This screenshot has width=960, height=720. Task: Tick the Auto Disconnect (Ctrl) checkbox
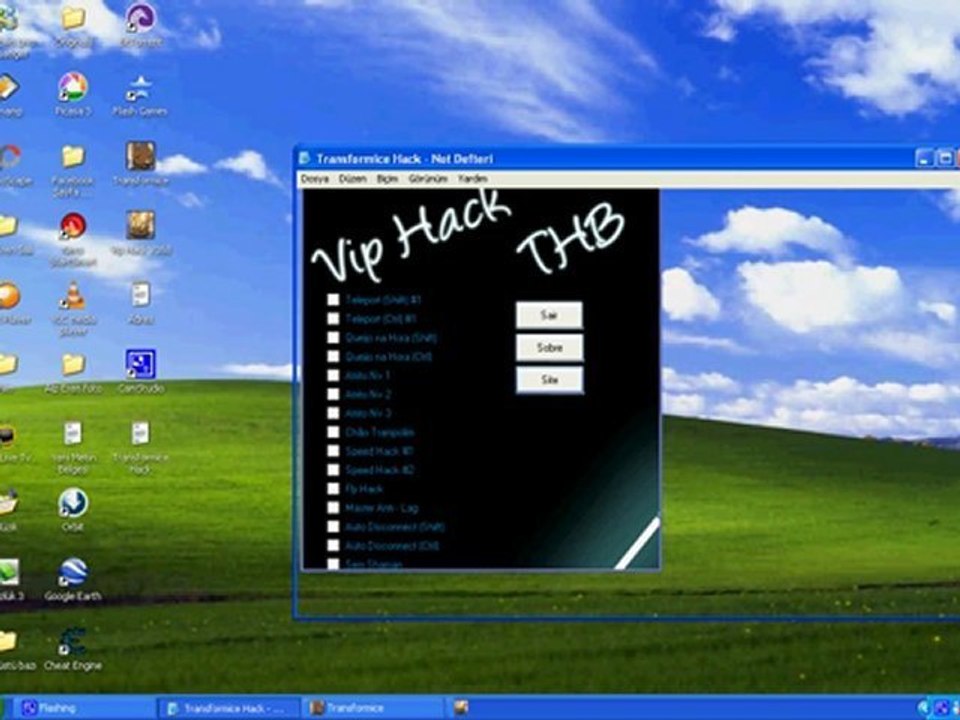coord(333,545)
